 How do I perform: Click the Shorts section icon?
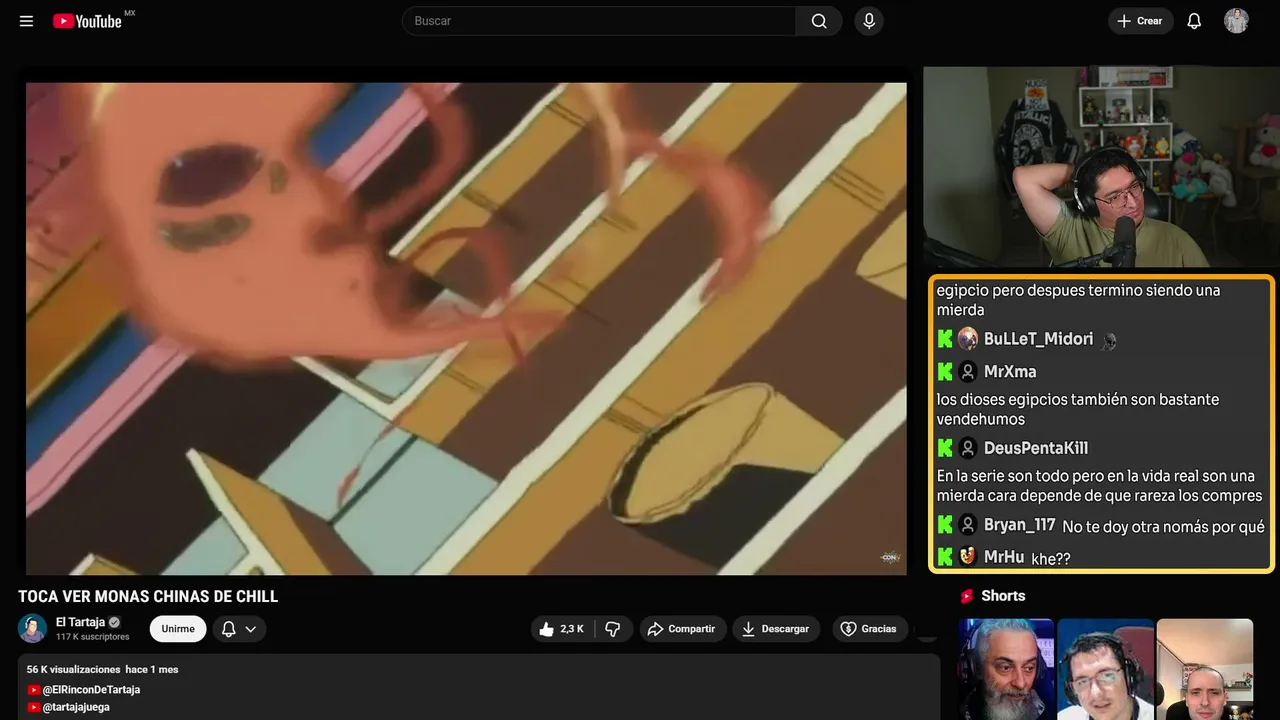(x=967, y=596)
